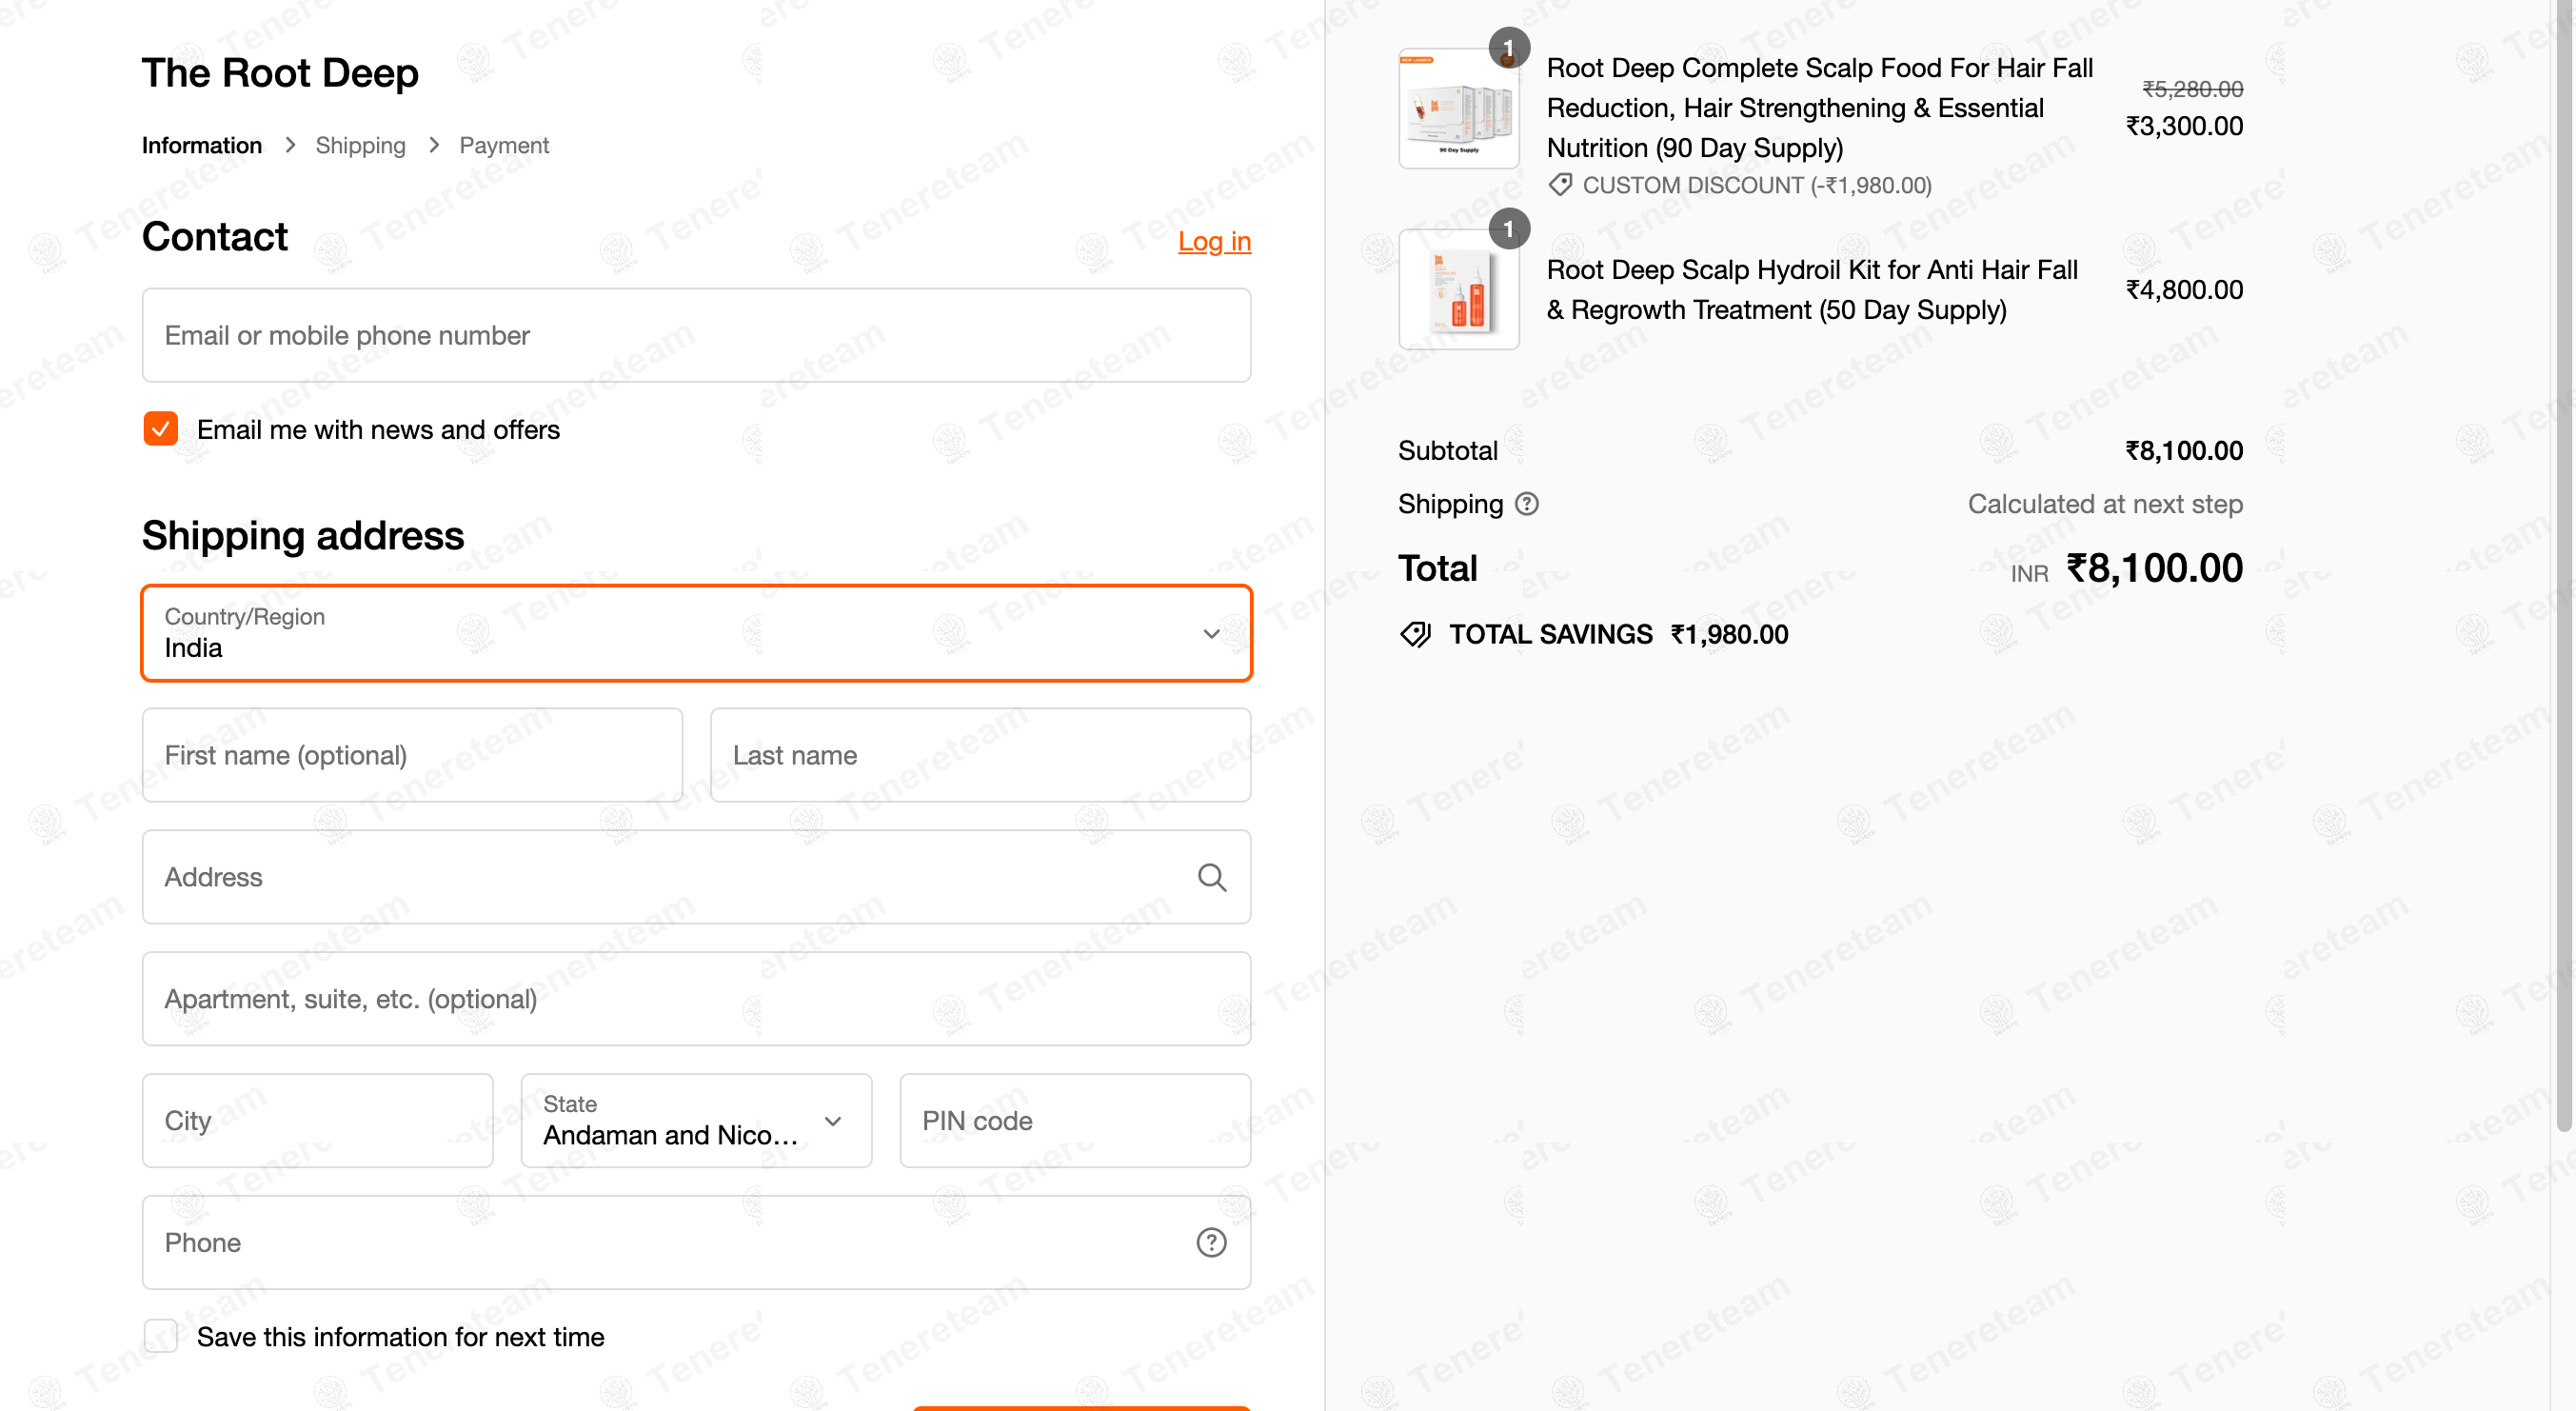This screenshot has height=1411, width=2576.
Task: Click the help icon inside the Phone field
Action: click(x=1212, y=1242)
